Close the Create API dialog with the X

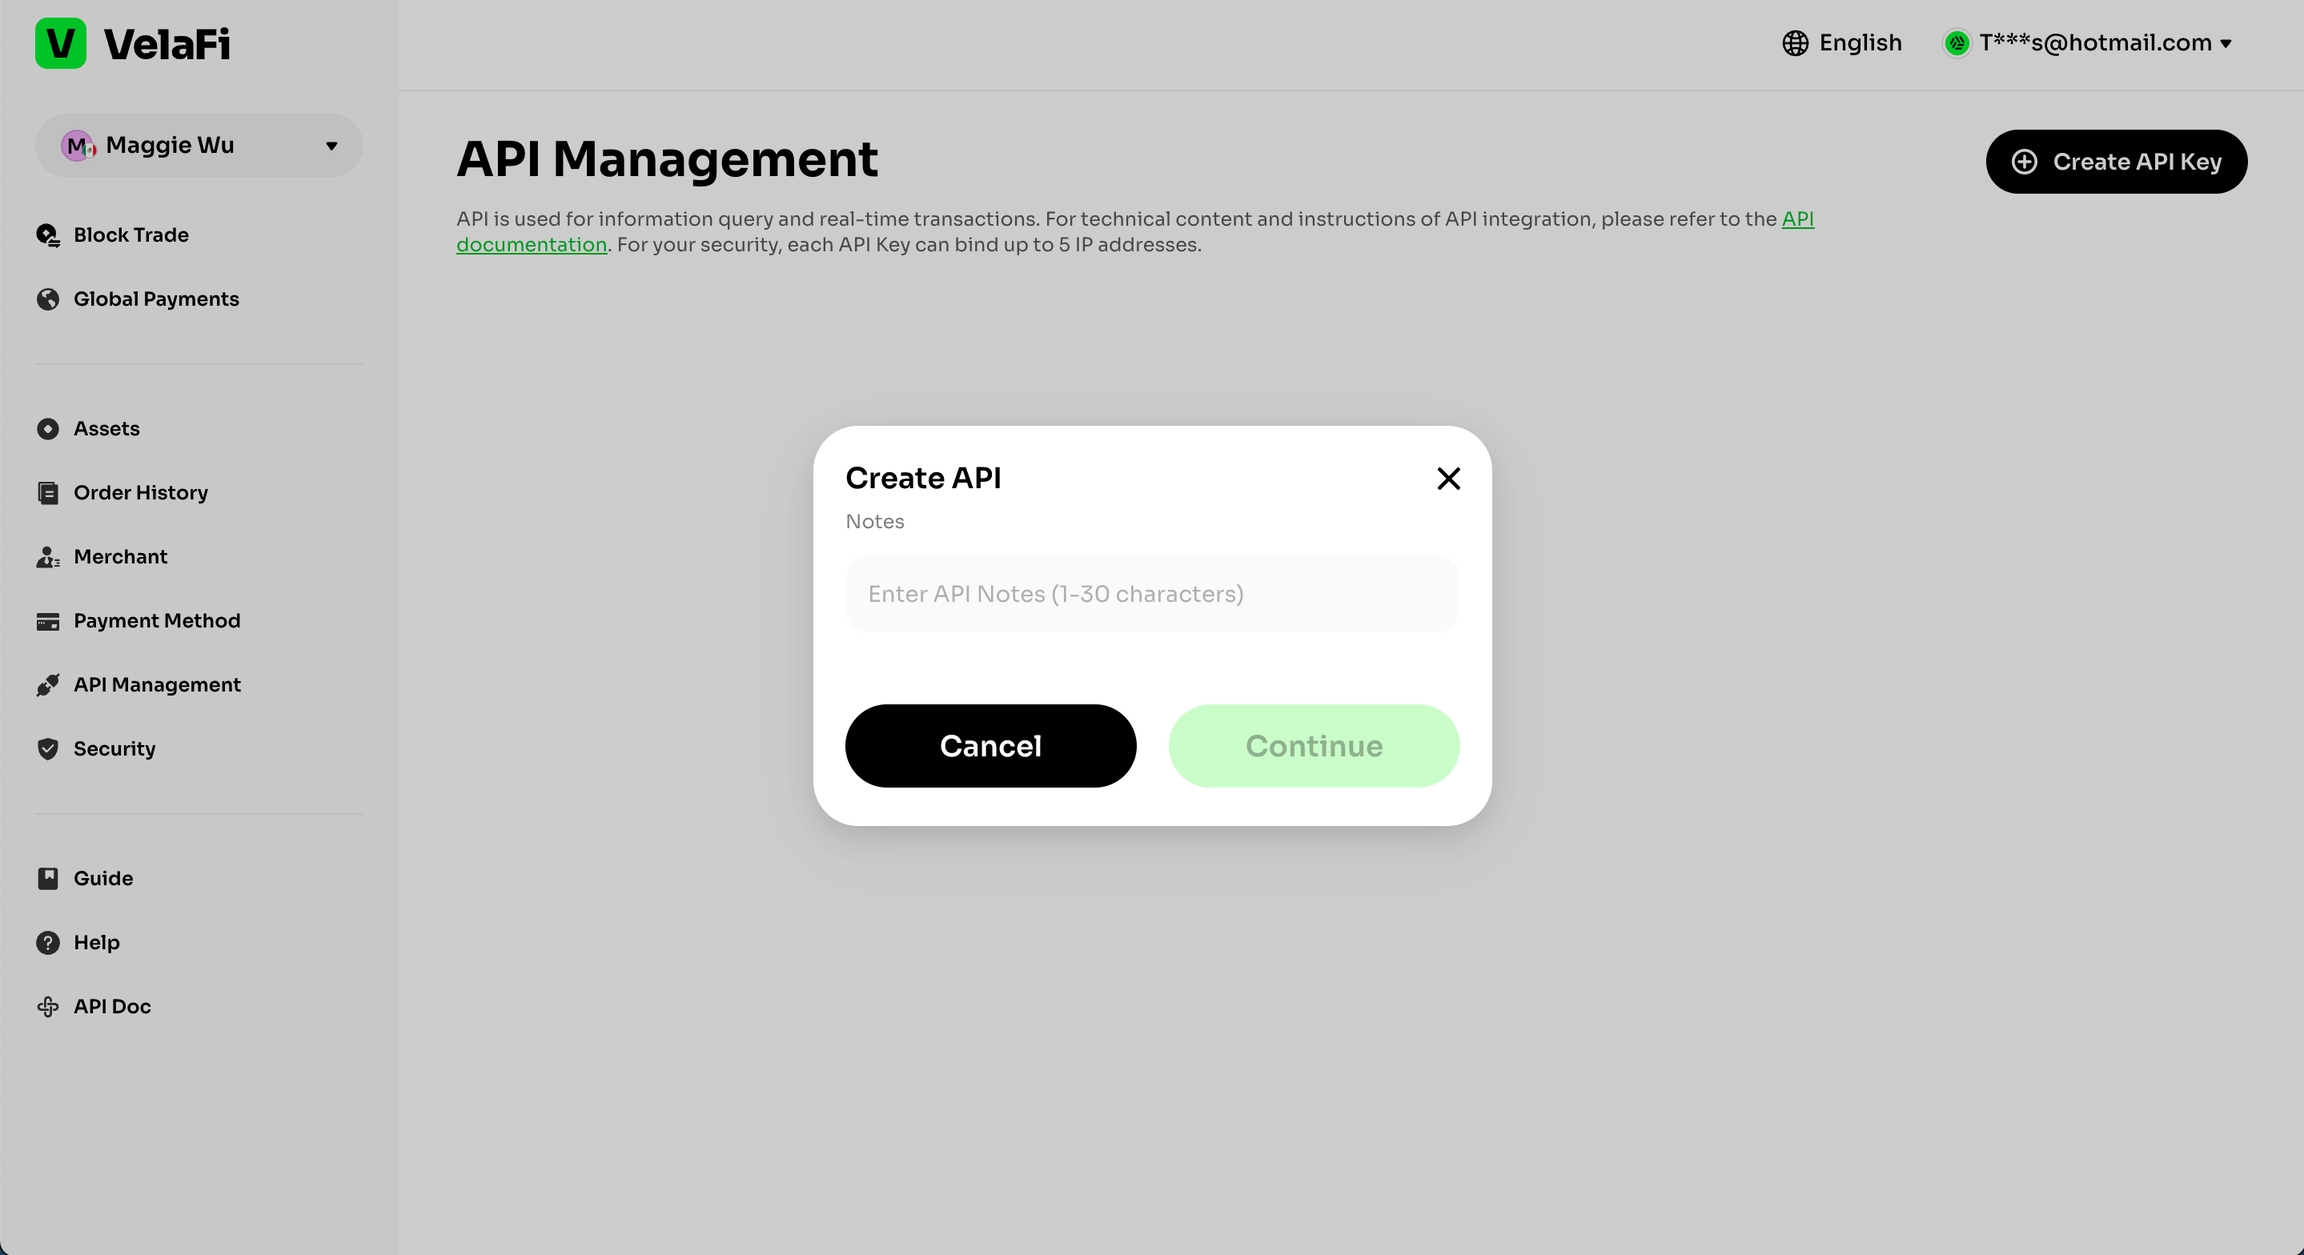pos(1448,479)
